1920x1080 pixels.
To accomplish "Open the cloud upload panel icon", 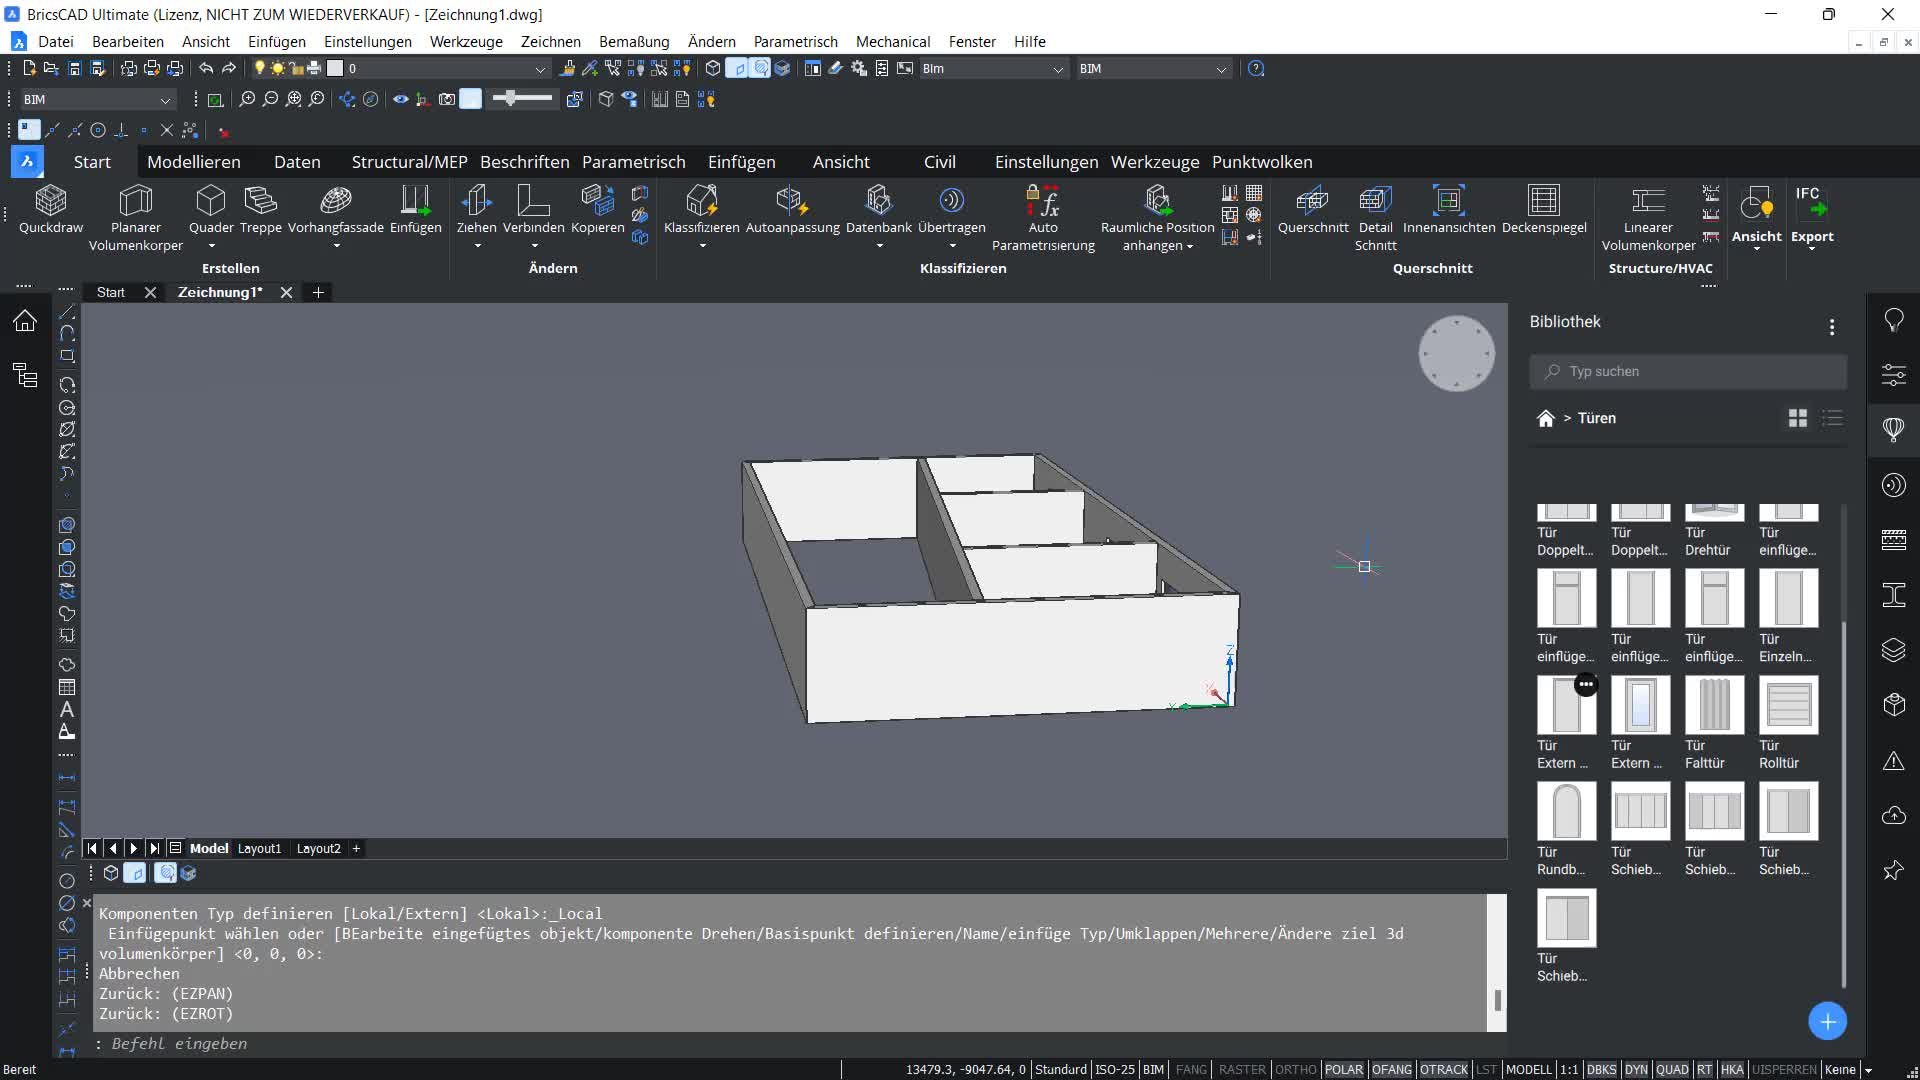I will (x=1894, y=815).
